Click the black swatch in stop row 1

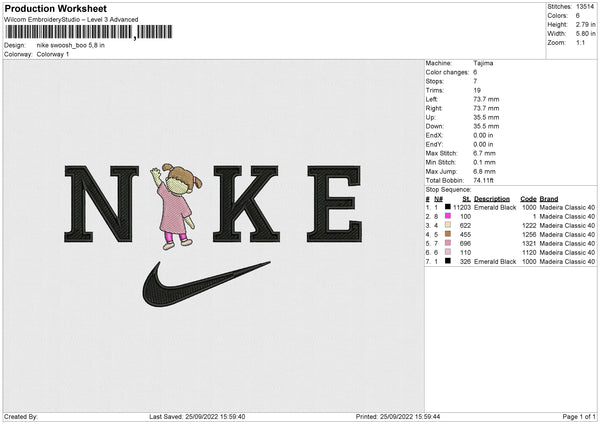click(x=448, y=207)
